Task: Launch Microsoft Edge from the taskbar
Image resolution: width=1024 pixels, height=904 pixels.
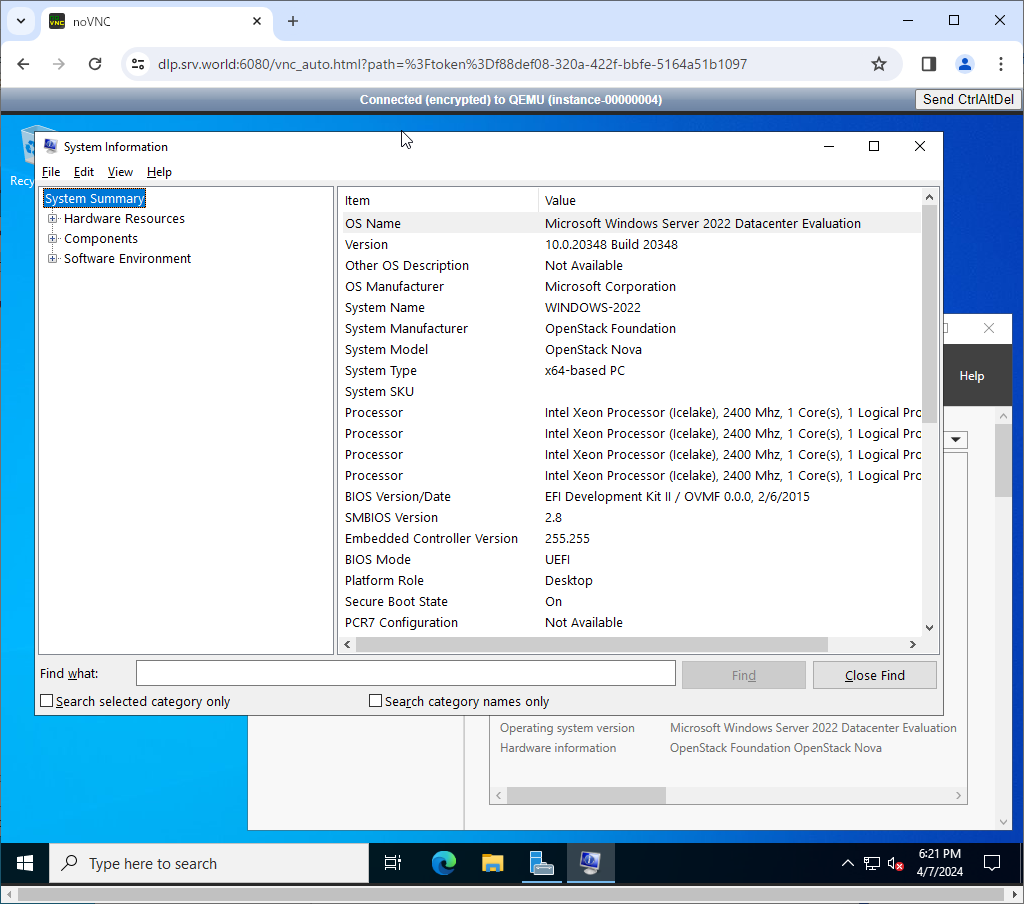Action: click(x=443, y=864)
